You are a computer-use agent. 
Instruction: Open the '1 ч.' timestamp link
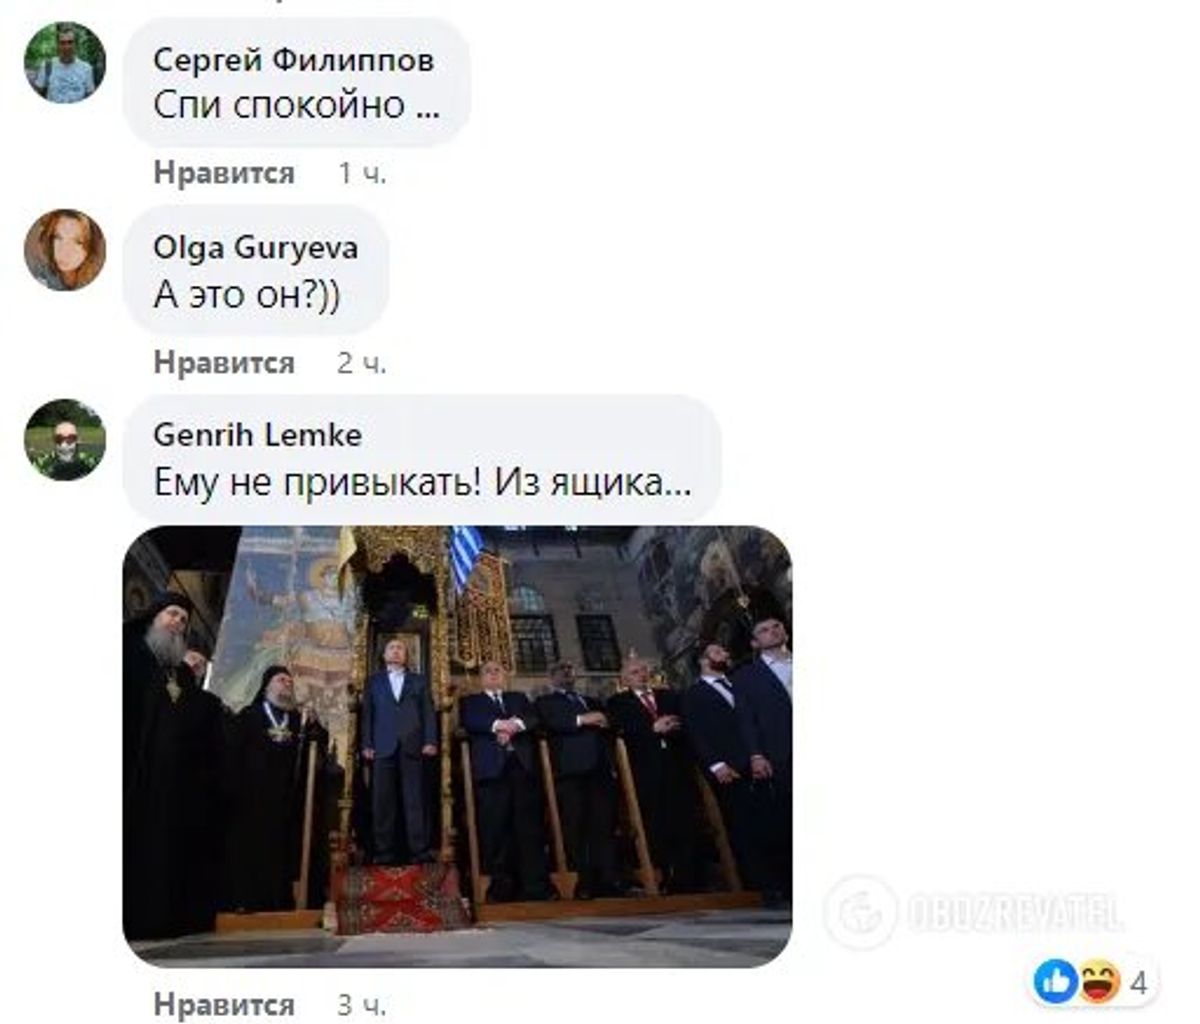coord(362,173)
